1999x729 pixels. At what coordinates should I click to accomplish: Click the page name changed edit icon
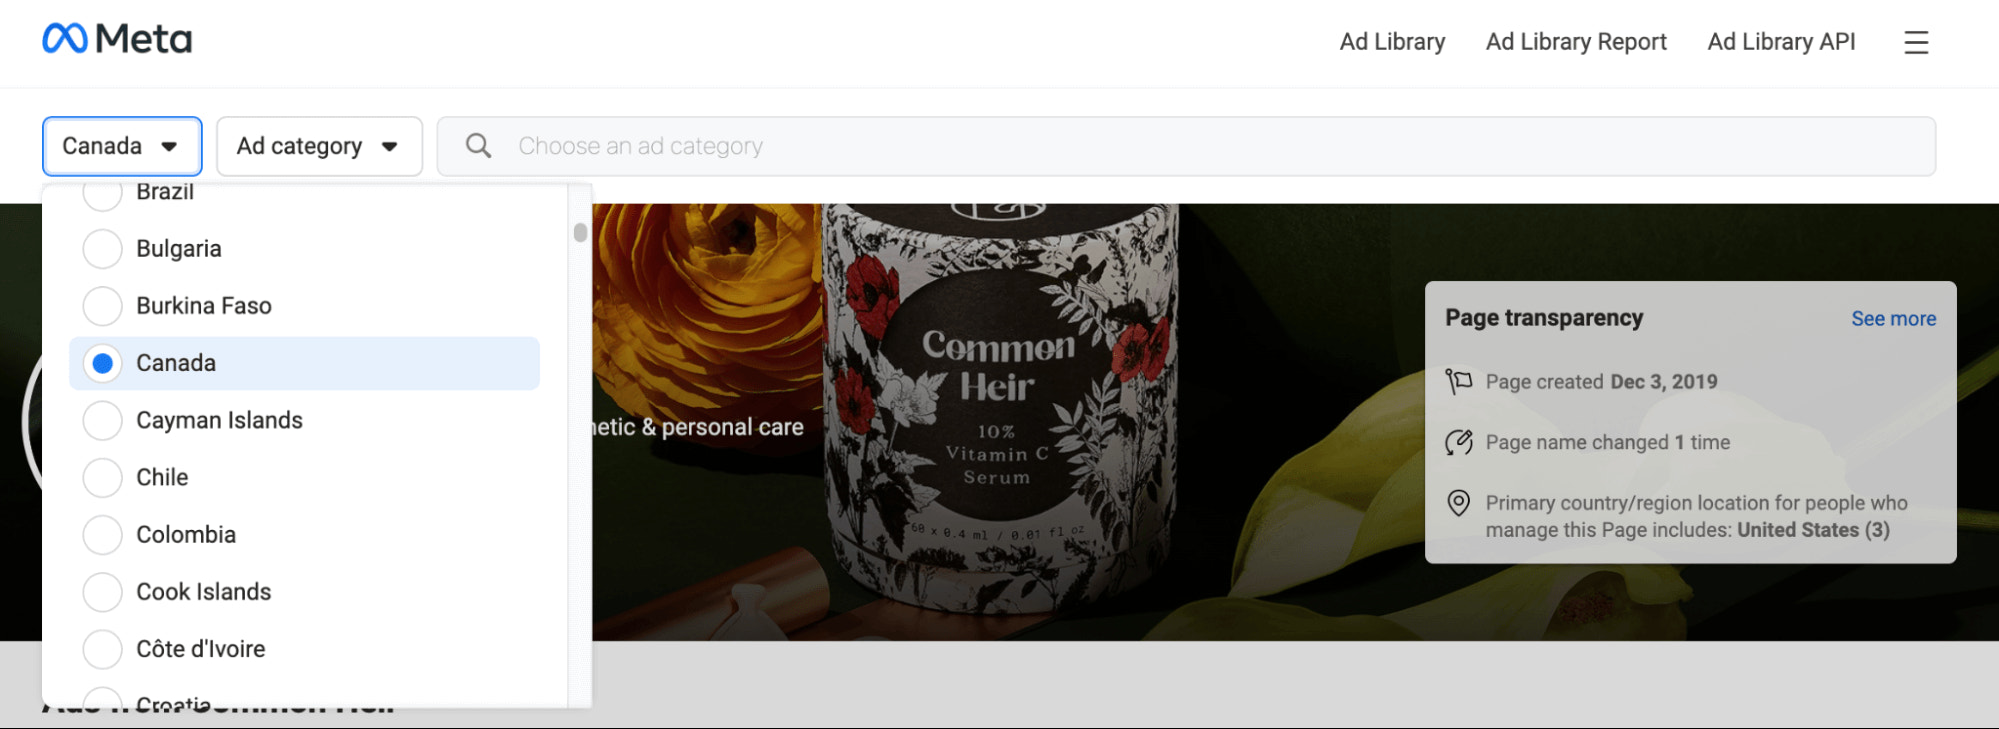pos(1459,442)
